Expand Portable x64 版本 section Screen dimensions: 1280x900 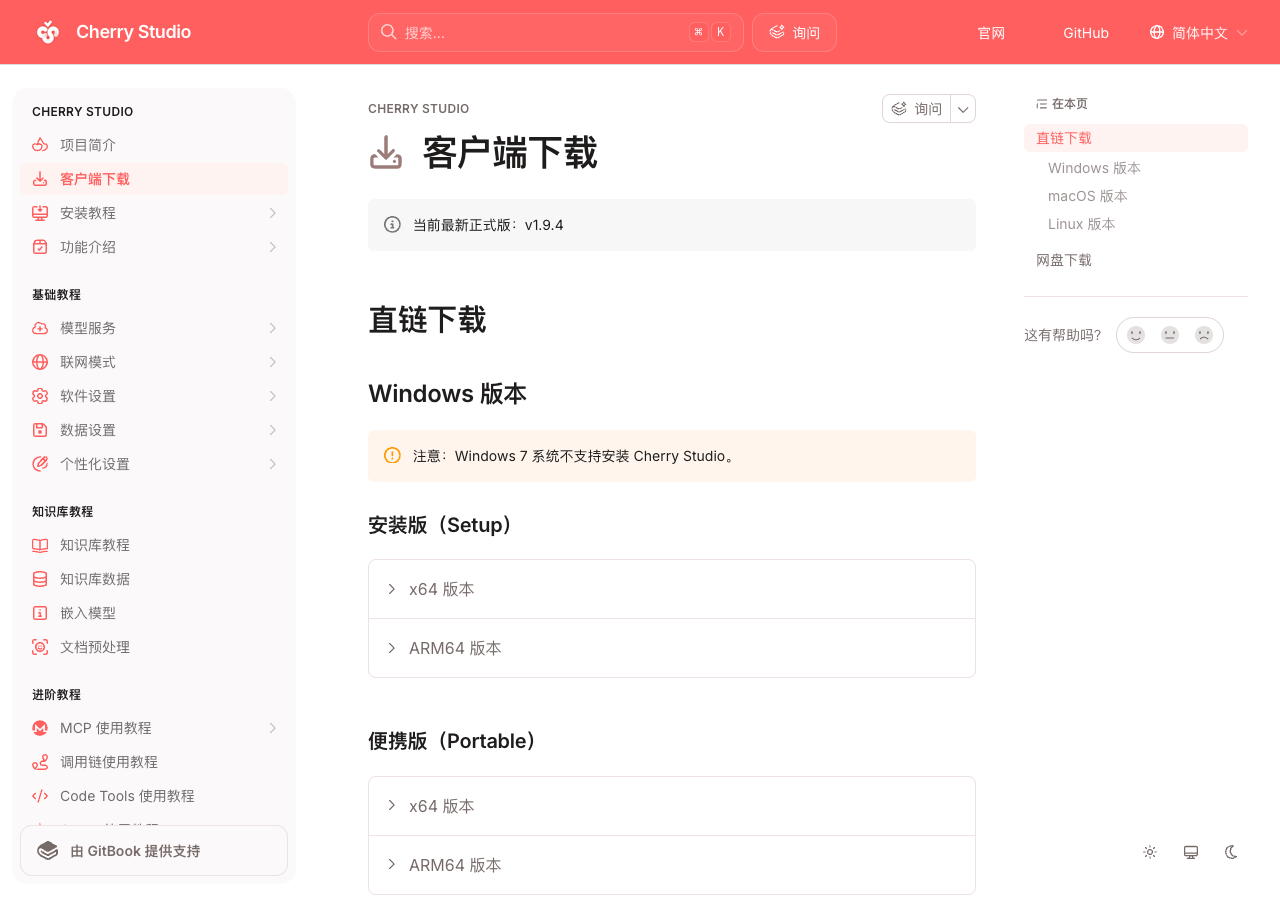click(x=671, y=806)
